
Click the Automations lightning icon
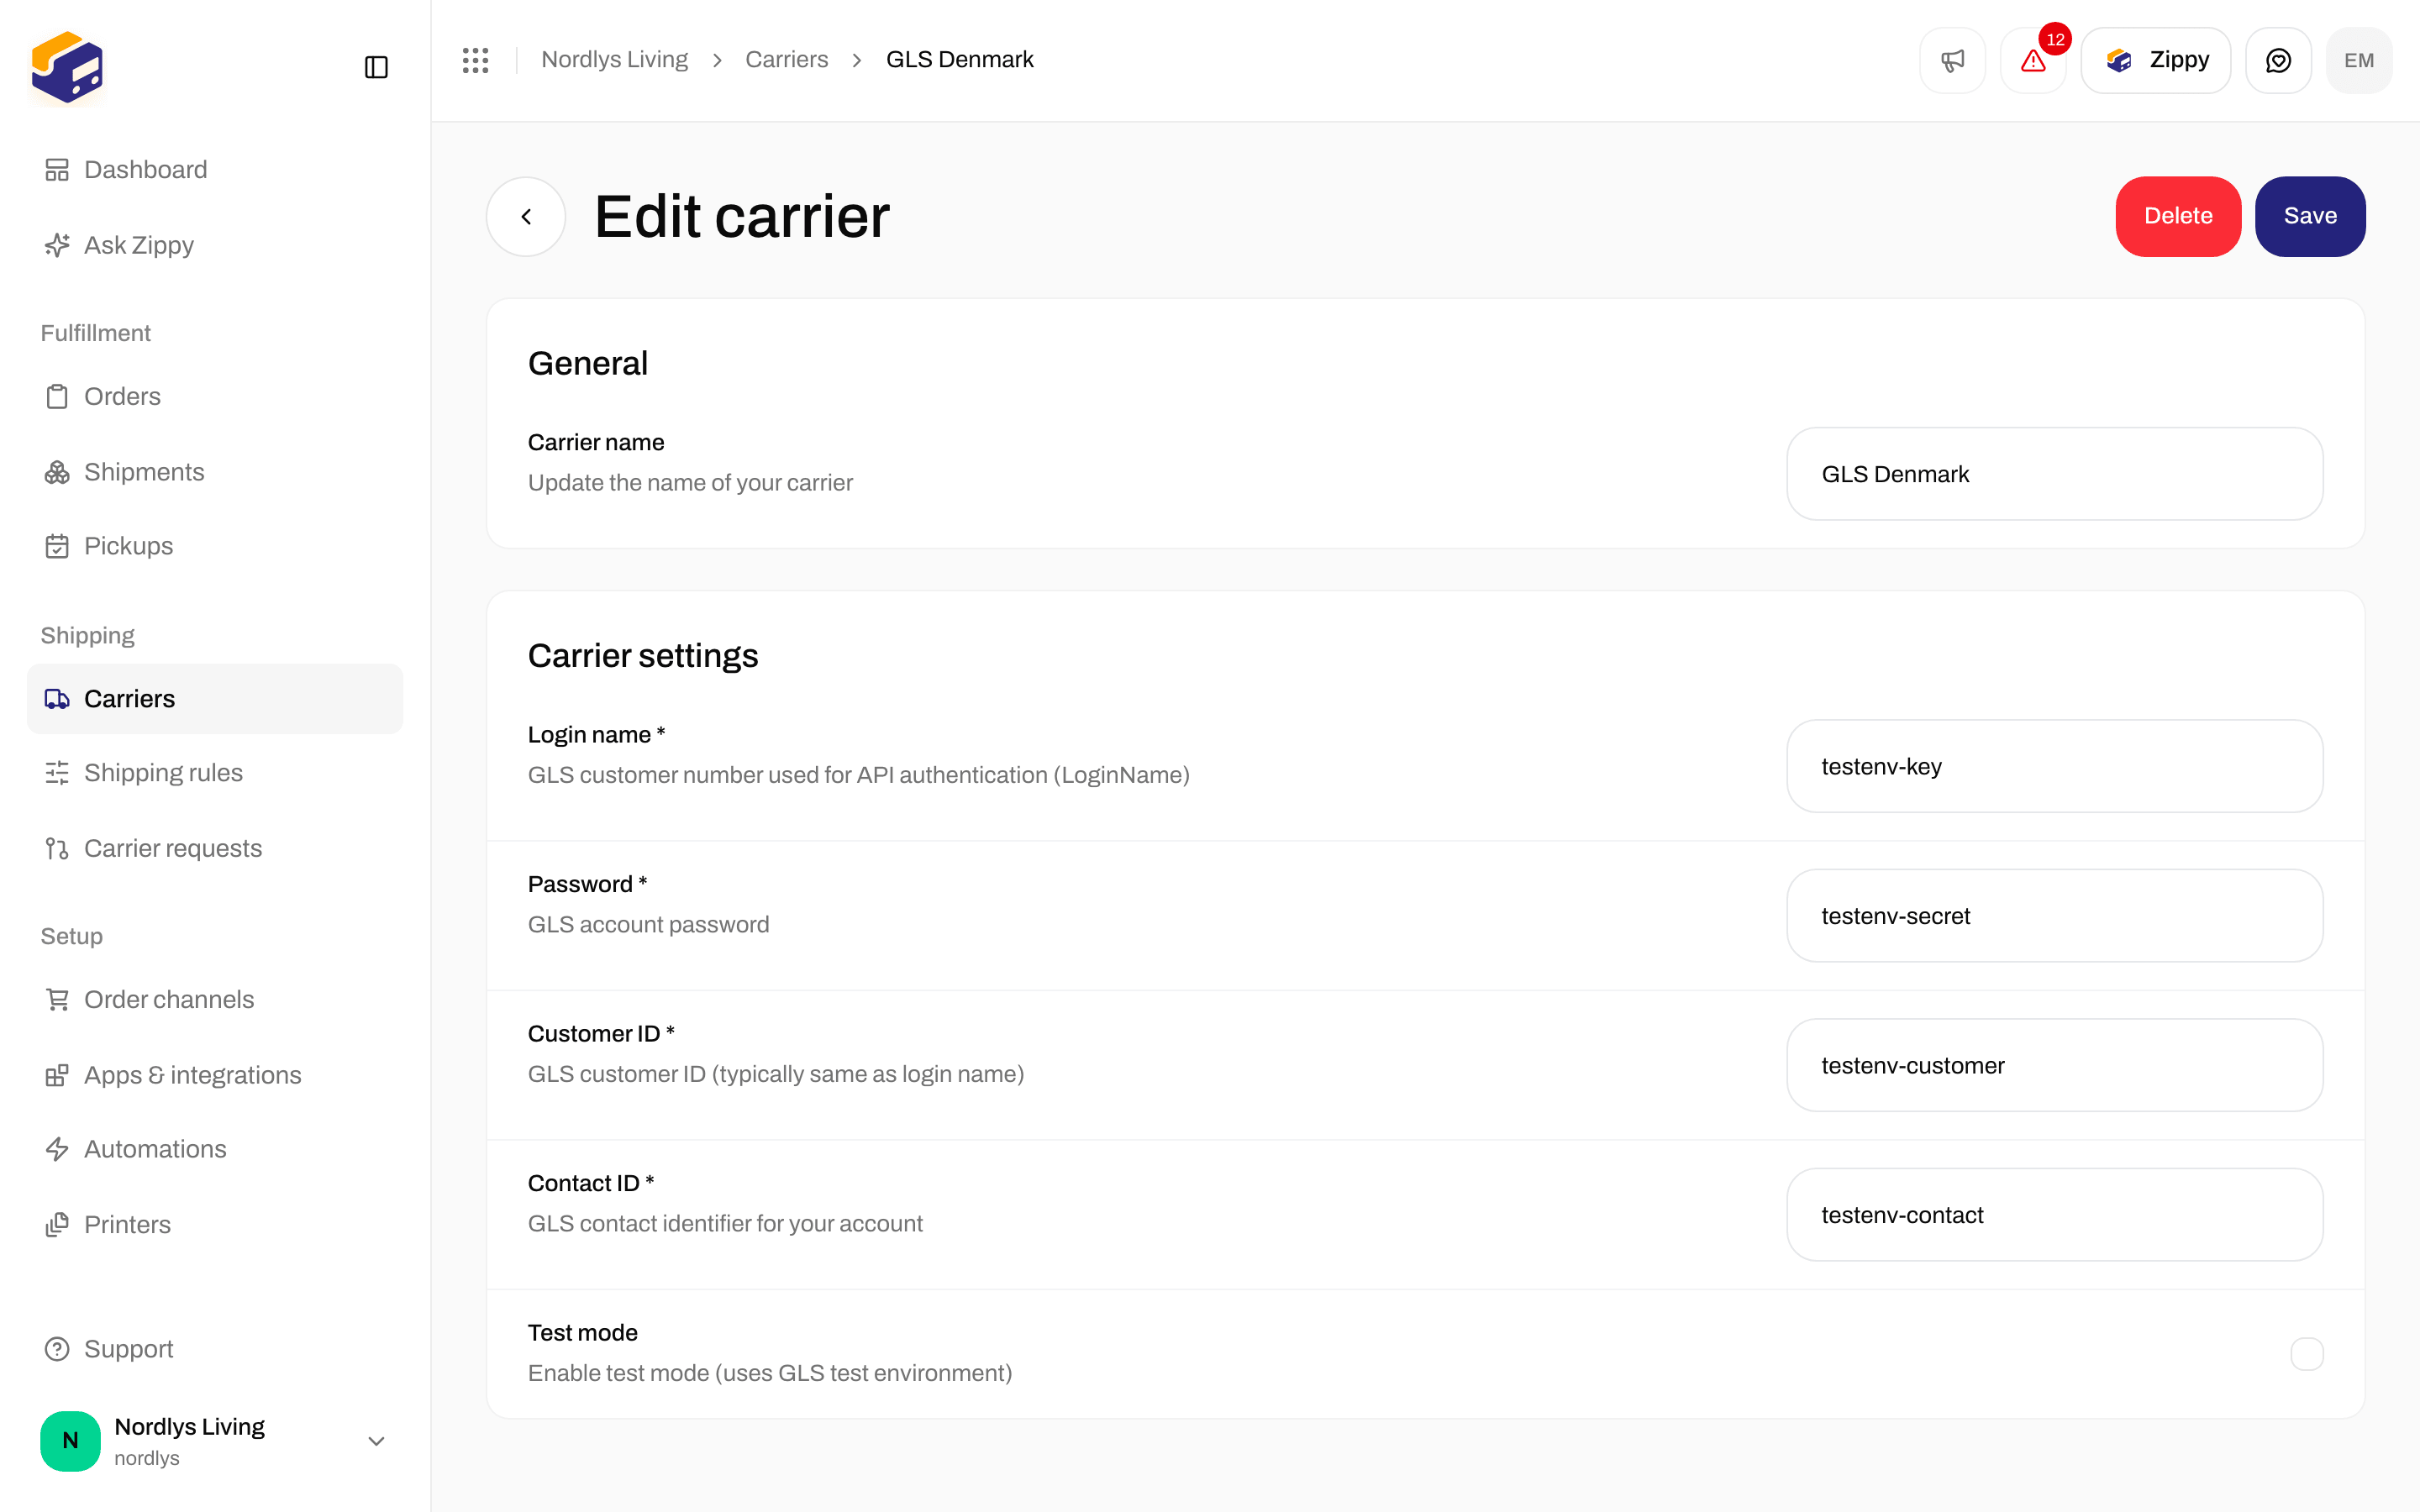(57, 1149)
